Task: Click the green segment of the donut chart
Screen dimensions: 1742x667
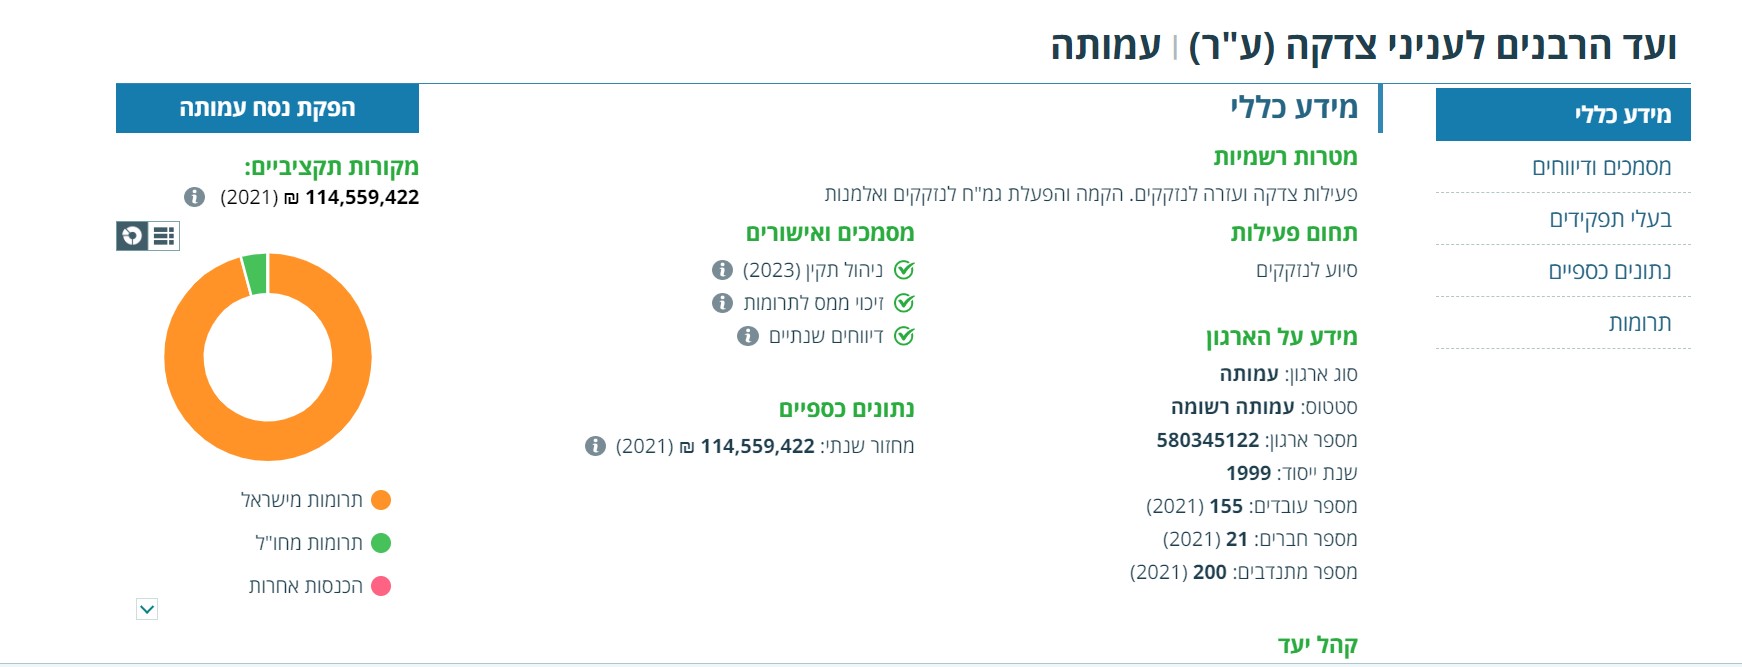Action: (x=256, y=274)
